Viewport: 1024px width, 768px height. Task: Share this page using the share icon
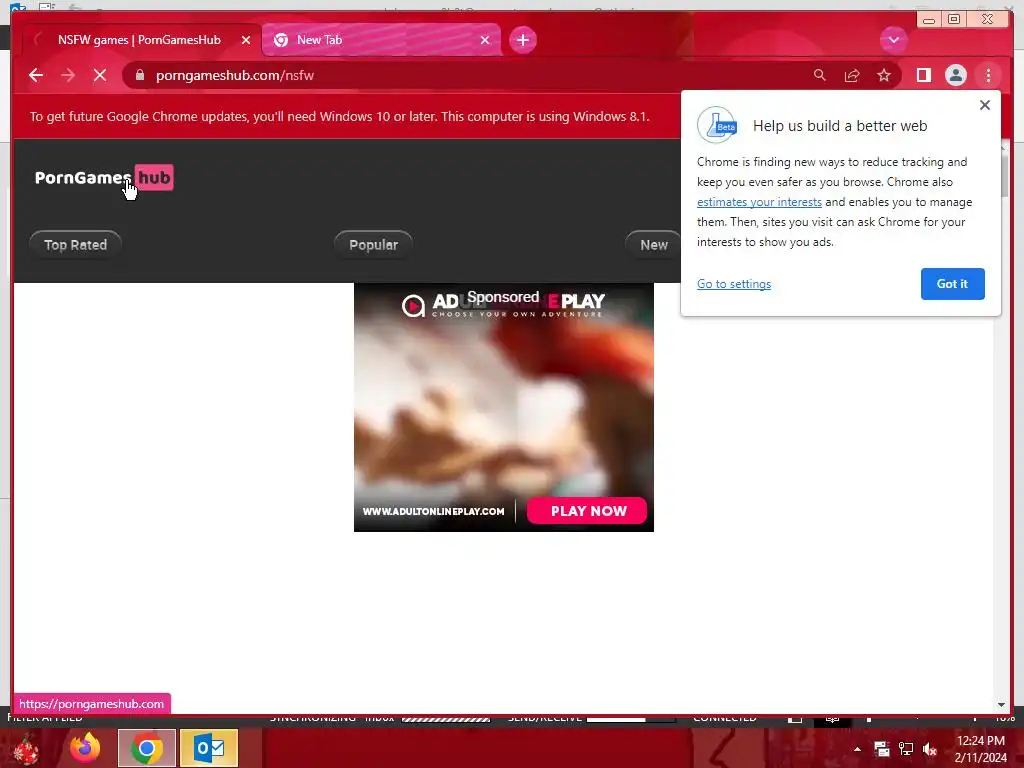click(x=852, y=75)
